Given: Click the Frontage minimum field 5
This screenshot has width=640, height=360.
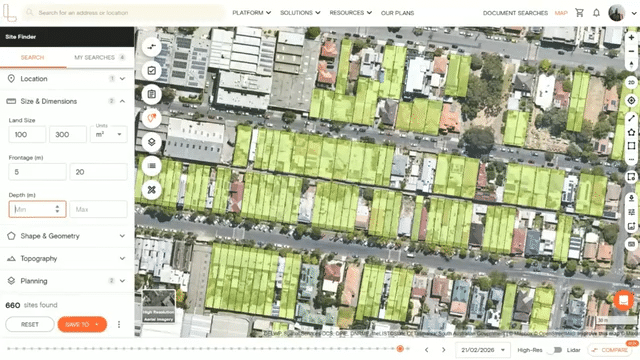Looking at the screenshot, I should pyautogui.click(x=37, y=172).
